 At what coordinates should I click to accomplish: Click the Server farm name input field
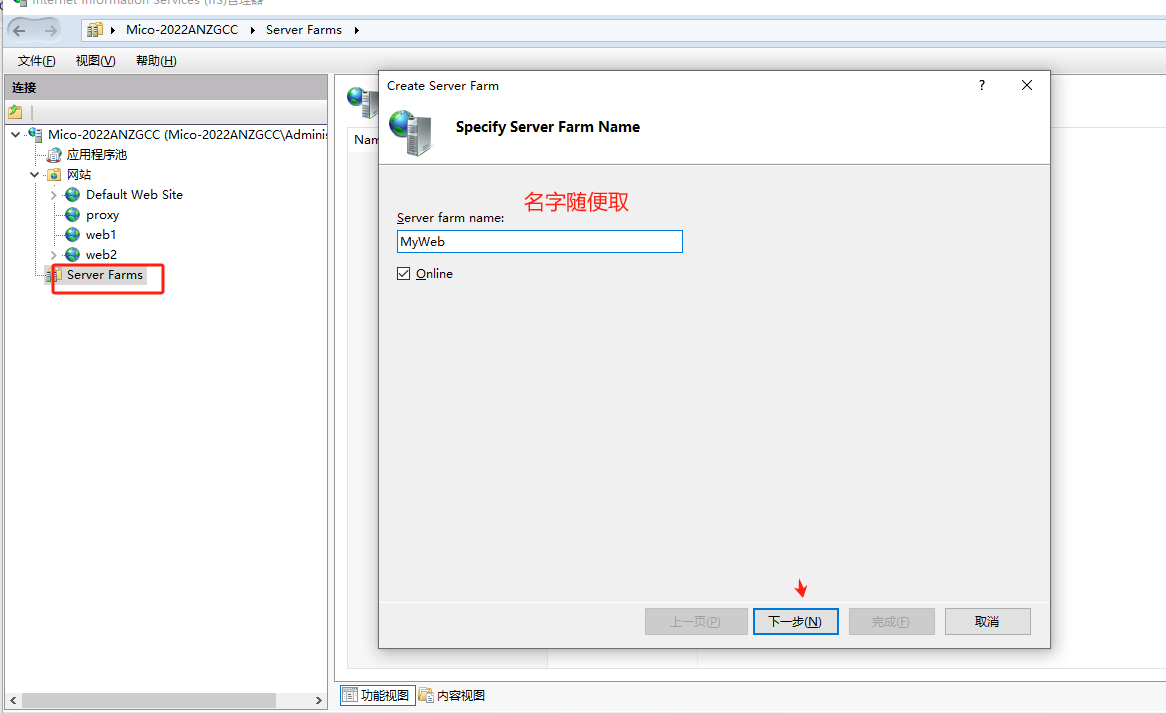coord(539,242)
